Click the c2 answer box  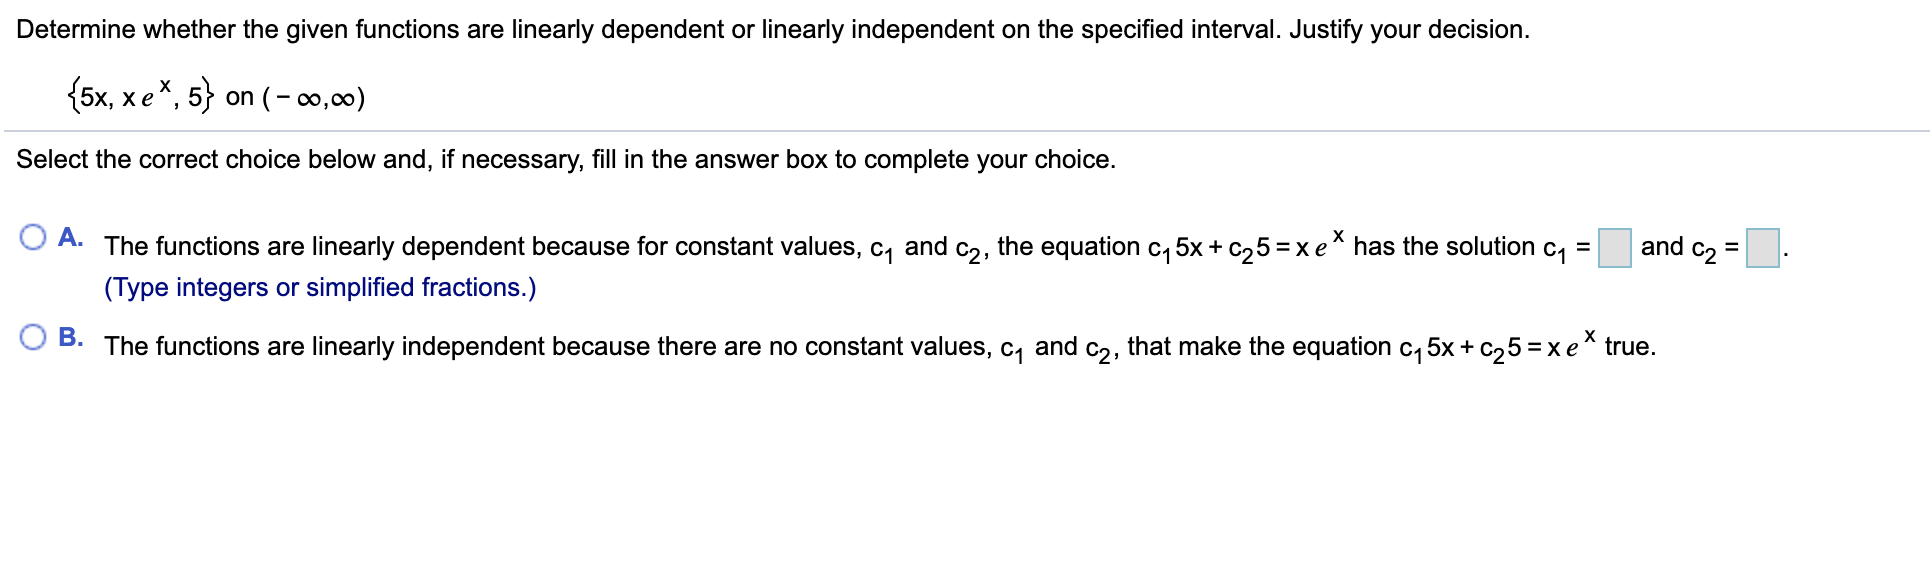(x=1762, y=248)
